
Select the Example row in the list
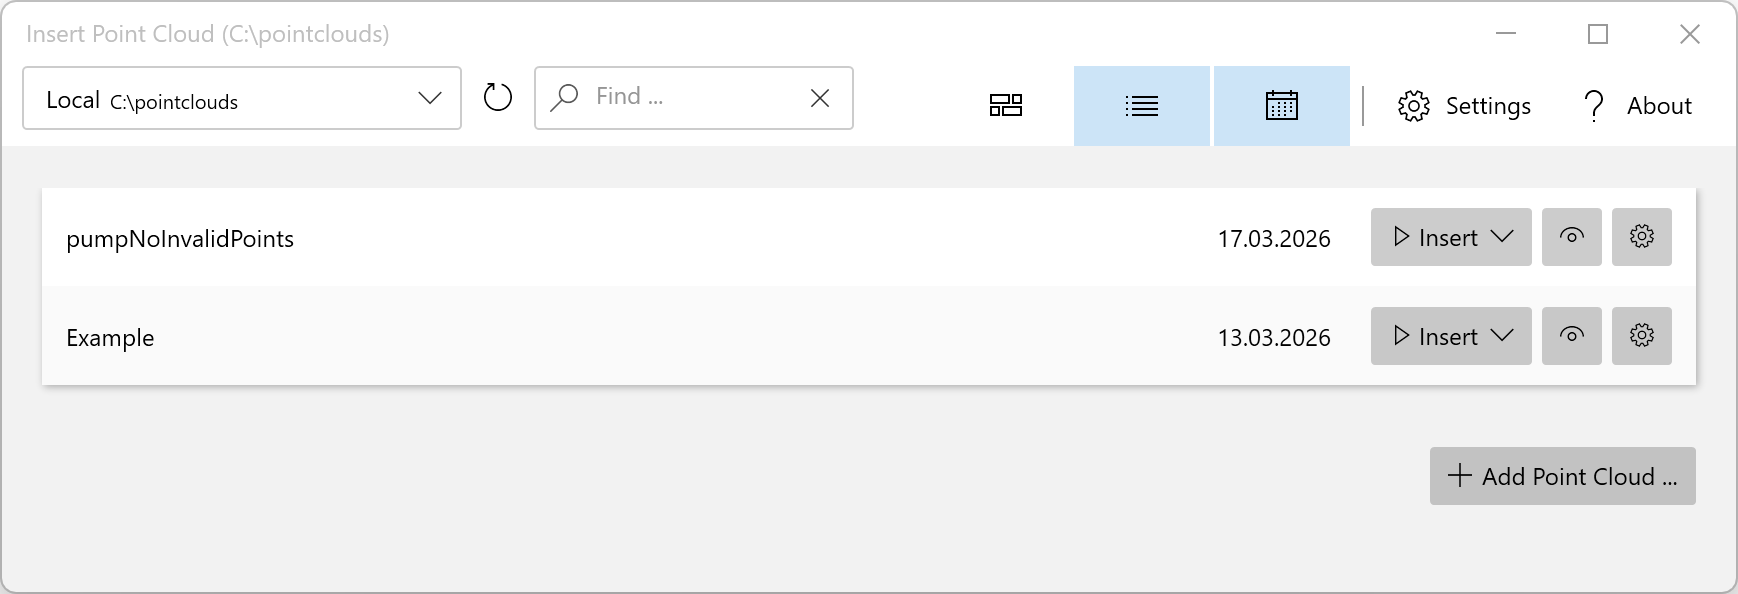click(x=600, y=337)
